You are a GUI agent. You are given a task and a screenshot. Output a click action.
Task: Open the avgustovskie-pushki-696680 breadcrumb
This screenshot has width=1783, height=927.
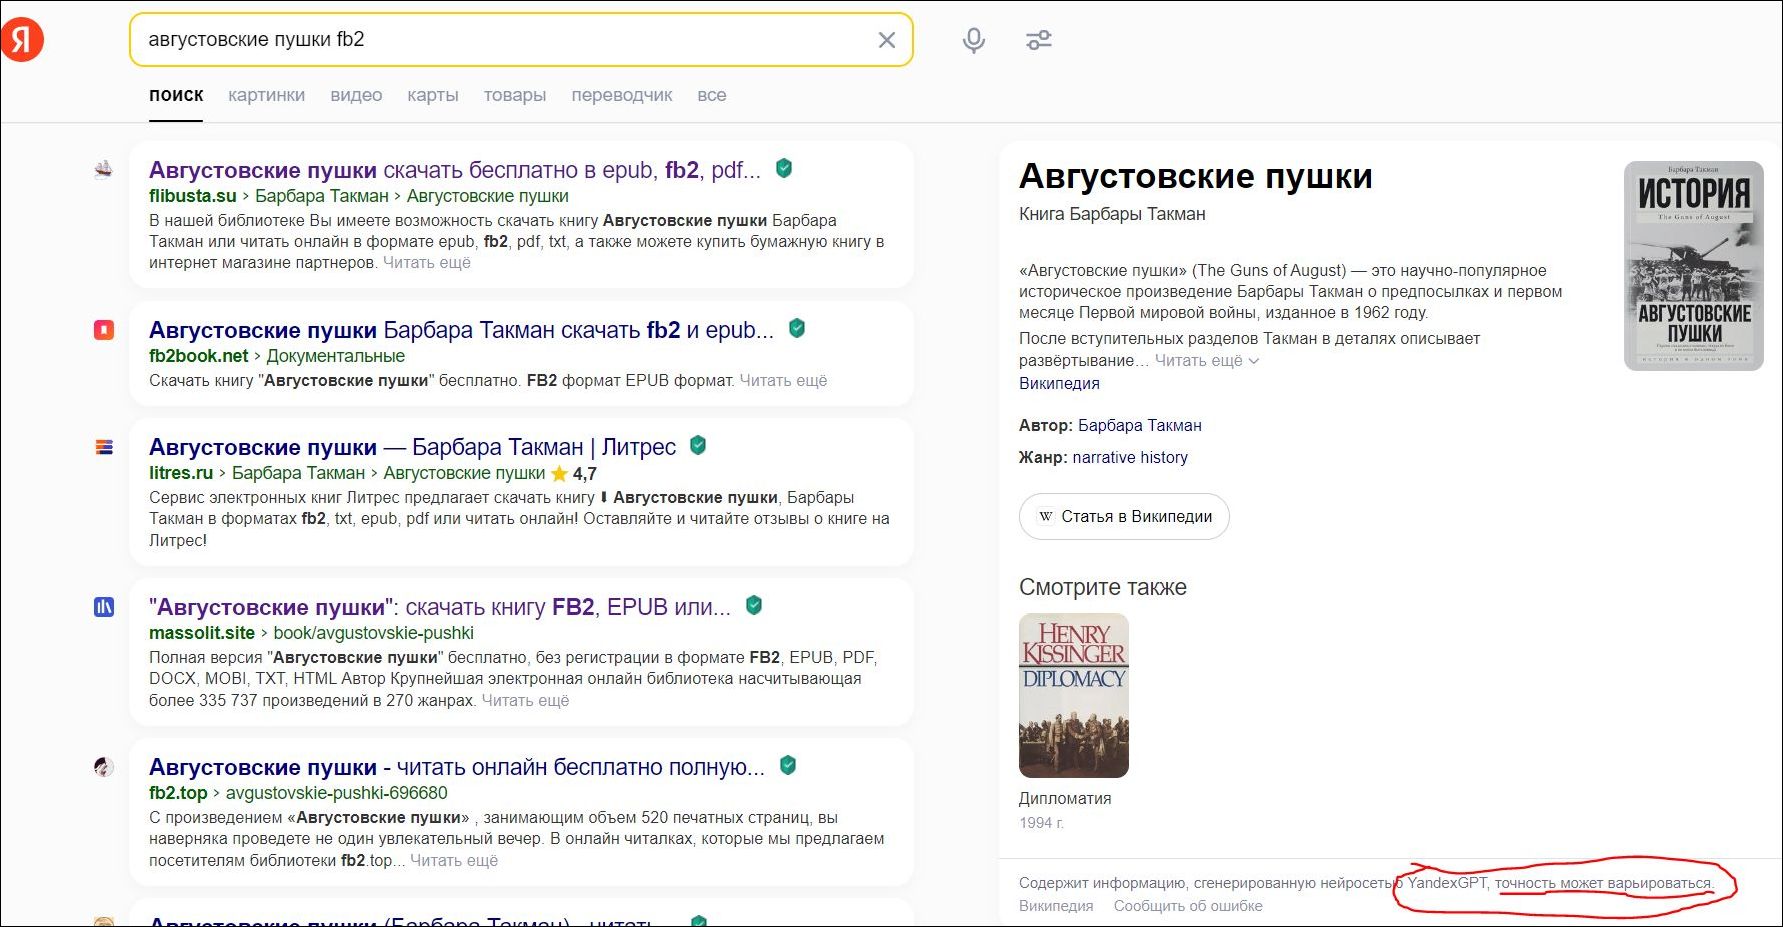pos(337,793)
